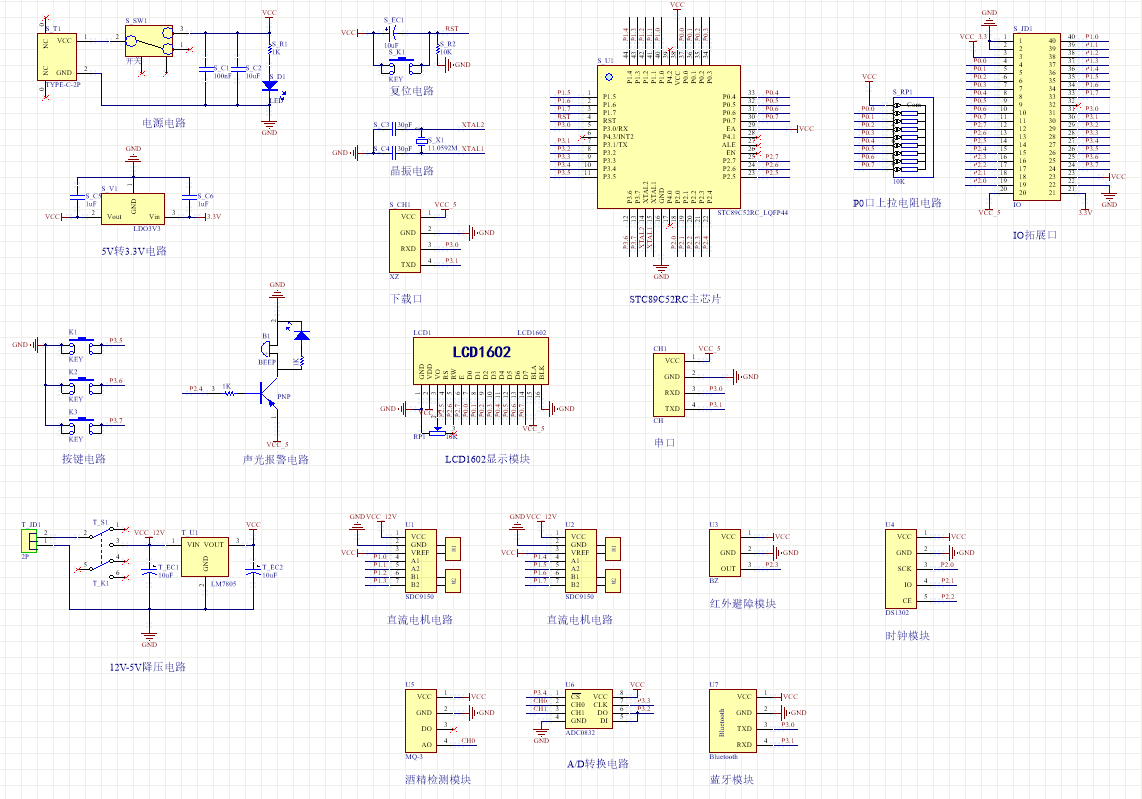Select the 红外避障模块 title text
1142x799 pixels.
click(x=742, y=603)
